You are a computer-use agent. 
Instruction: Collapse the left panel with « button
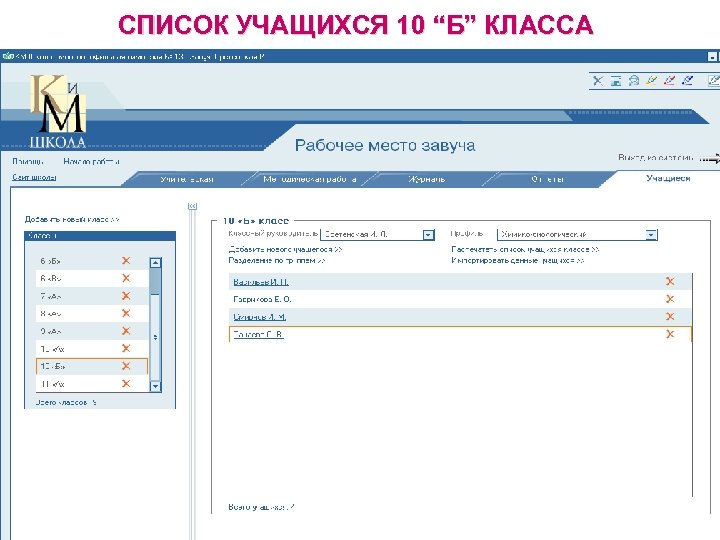point(192,206)
